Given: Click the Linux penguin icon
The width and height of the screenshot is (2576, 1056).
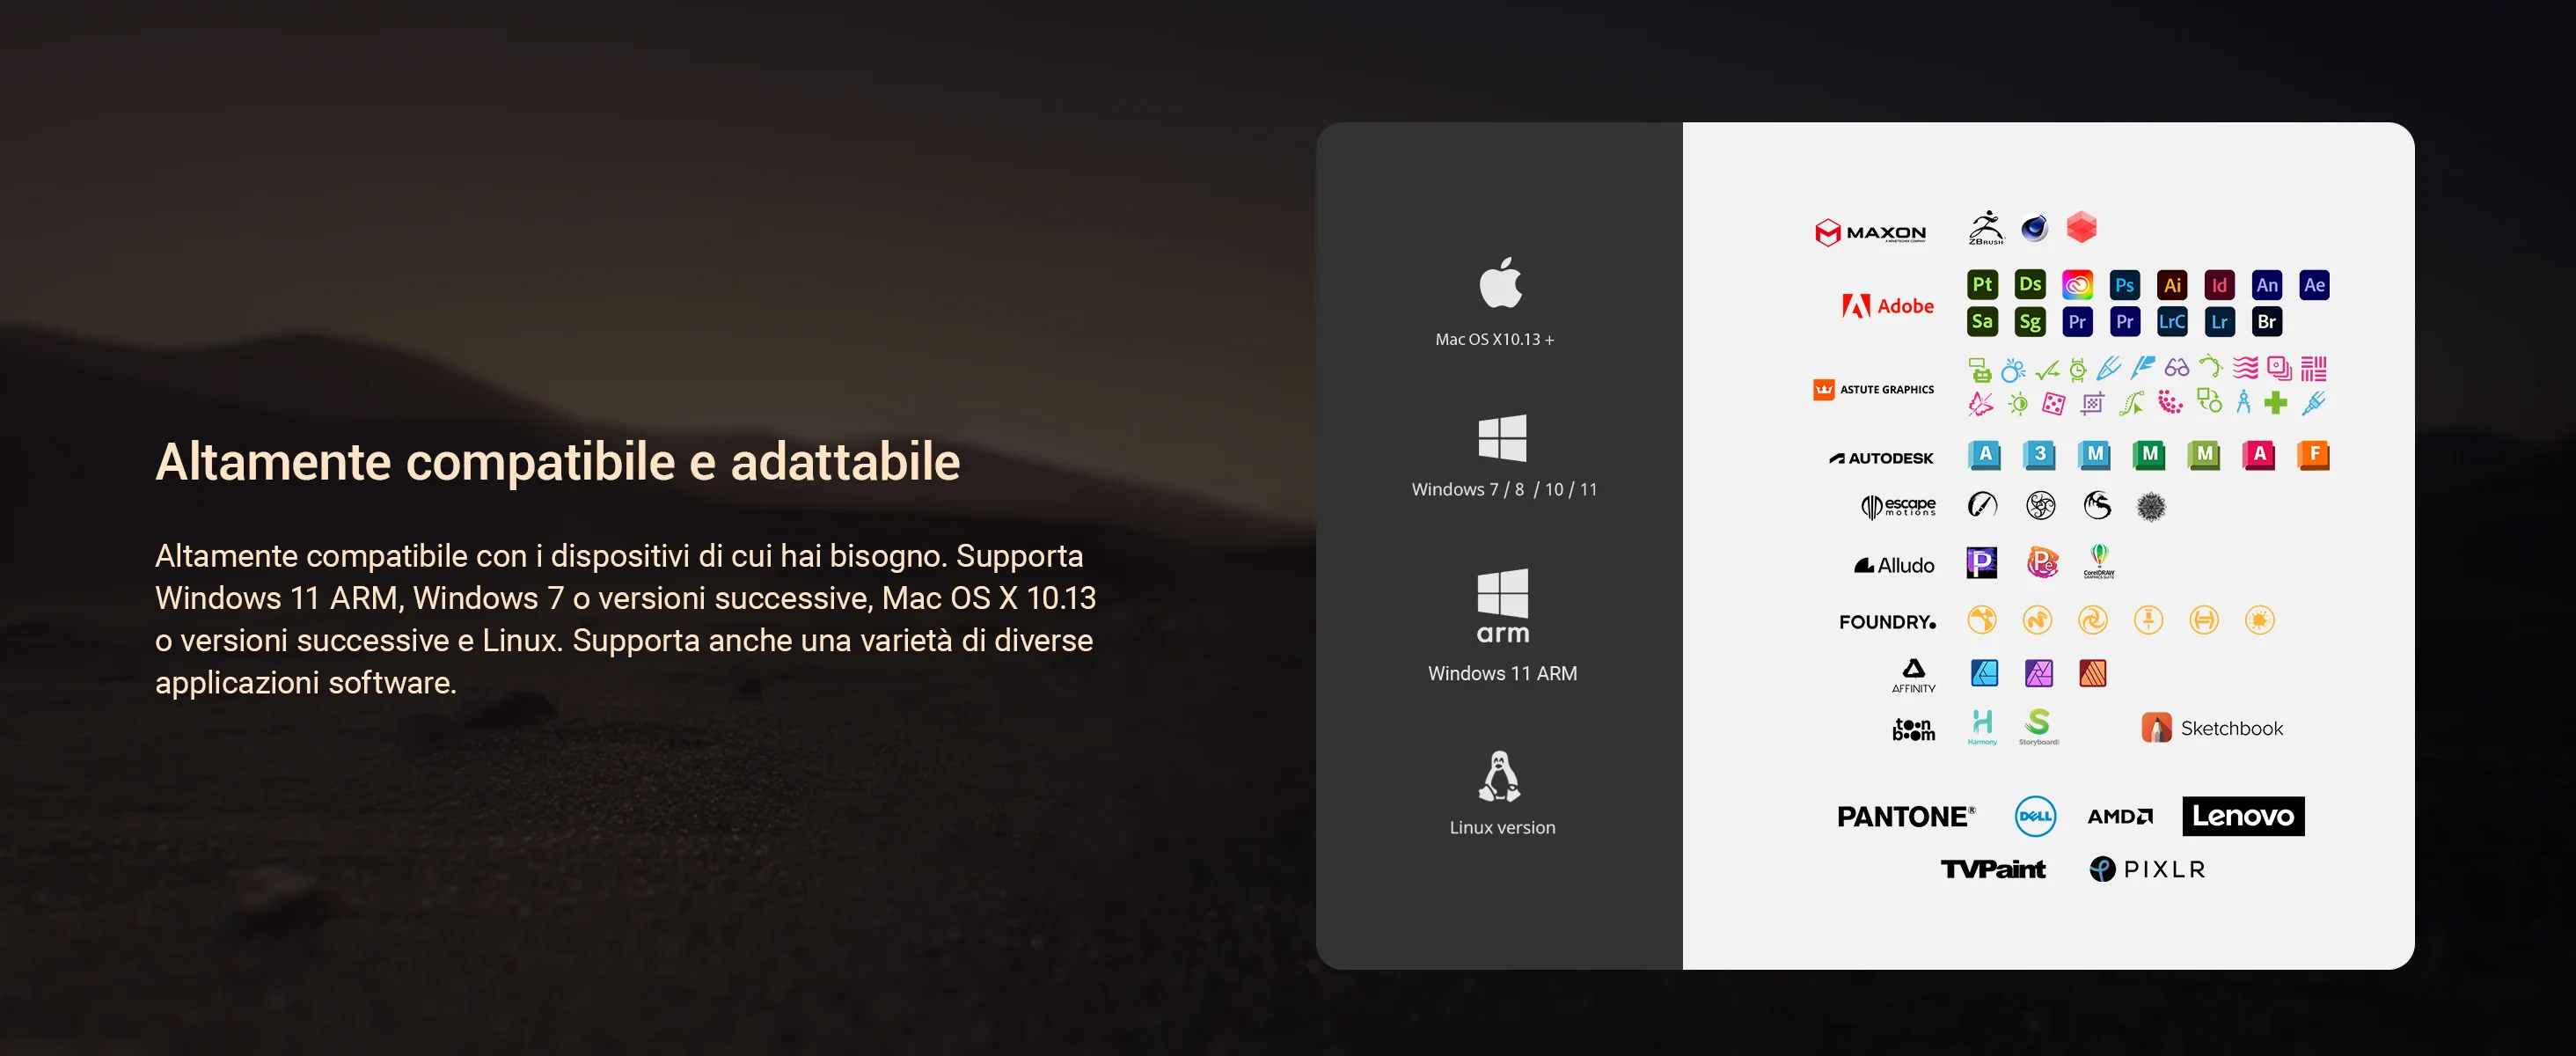Looking at the screenshot, I should pos(1500,776).
